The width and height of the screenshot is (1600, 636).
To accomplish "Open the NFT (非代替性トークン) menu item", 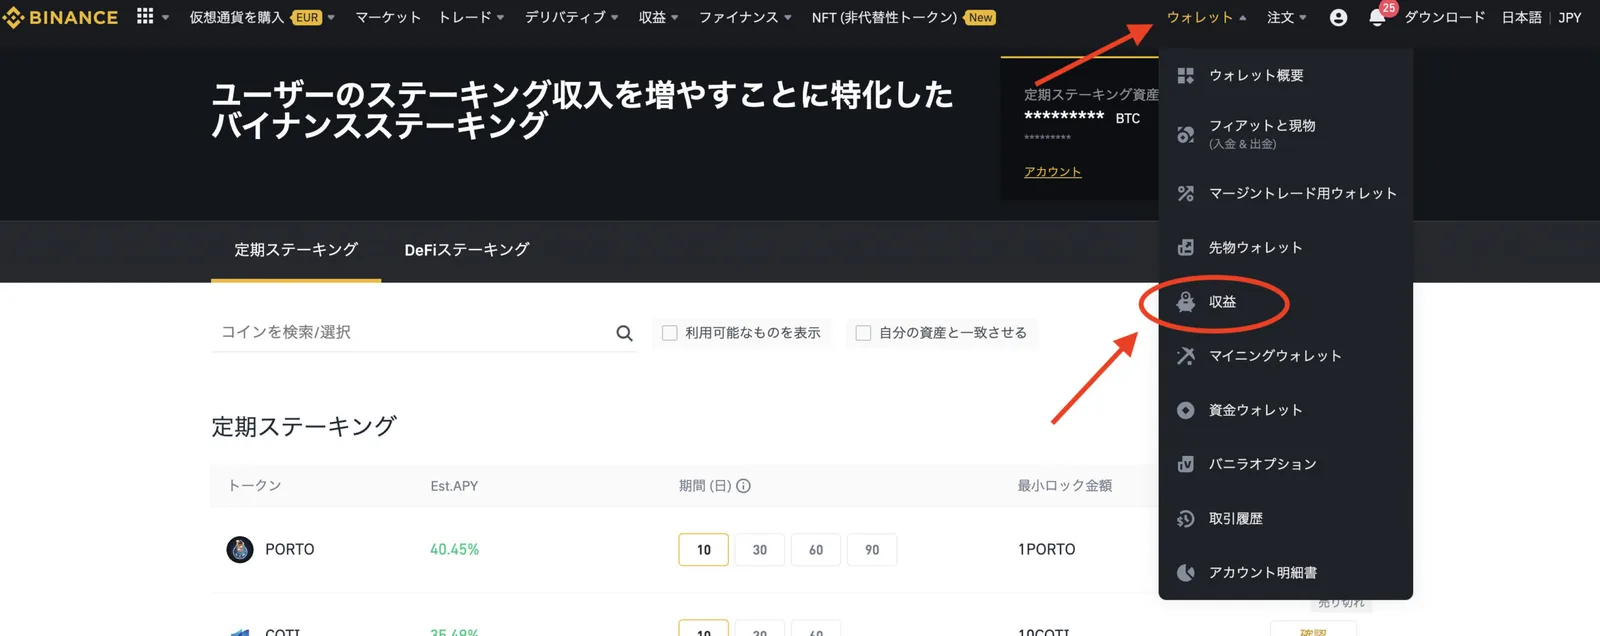I will click(x=884, y=18).
